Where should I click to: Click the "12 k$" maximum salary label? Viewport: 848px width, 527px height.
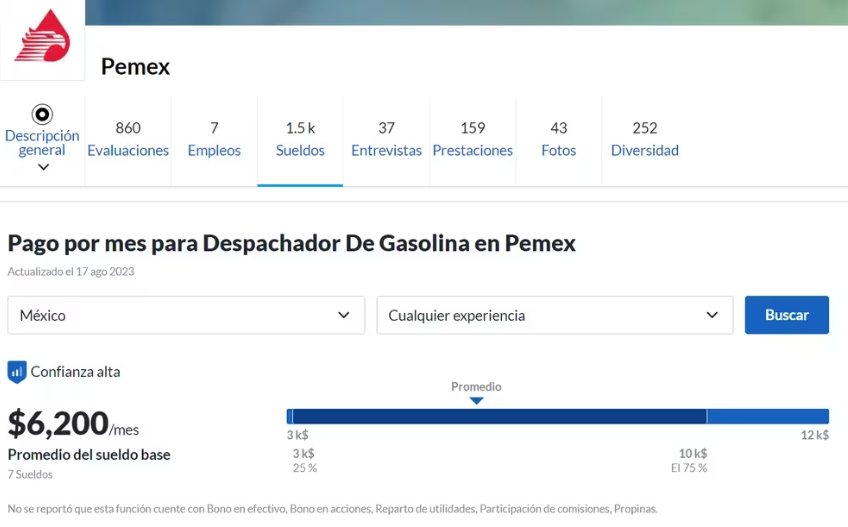point(814,435)
